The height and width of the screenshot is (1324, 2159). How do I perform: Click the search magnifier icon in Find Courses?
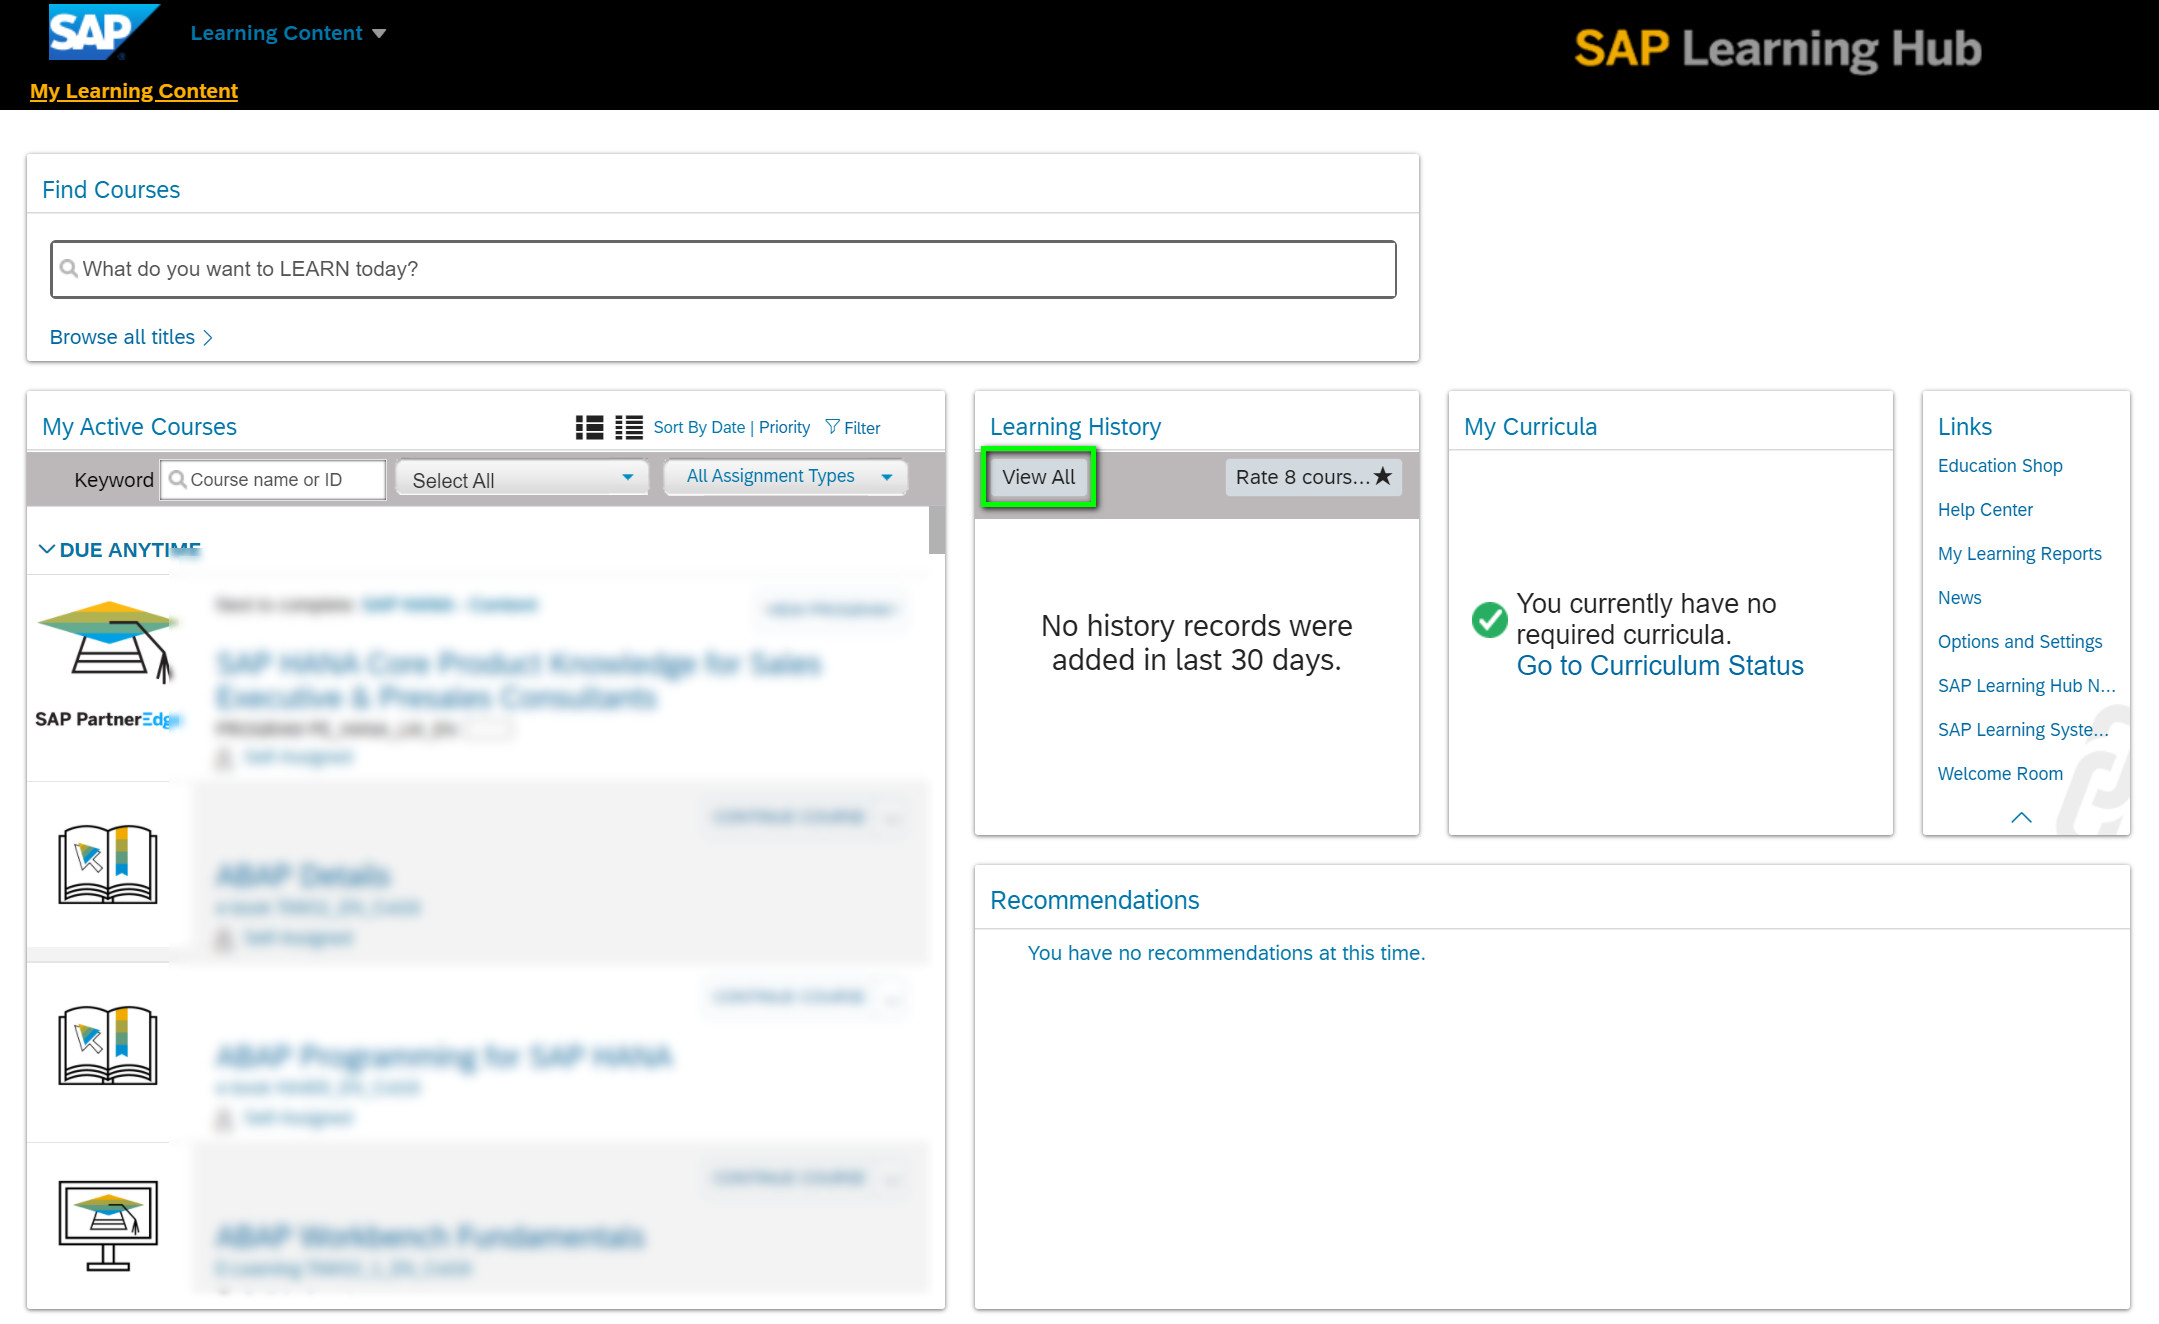coord(69,268)
